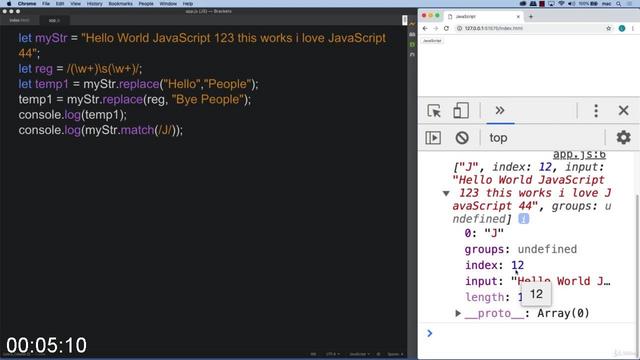640x360 pixels.
Task: Select the JavaScript browser tab
Action: (483, 17)
